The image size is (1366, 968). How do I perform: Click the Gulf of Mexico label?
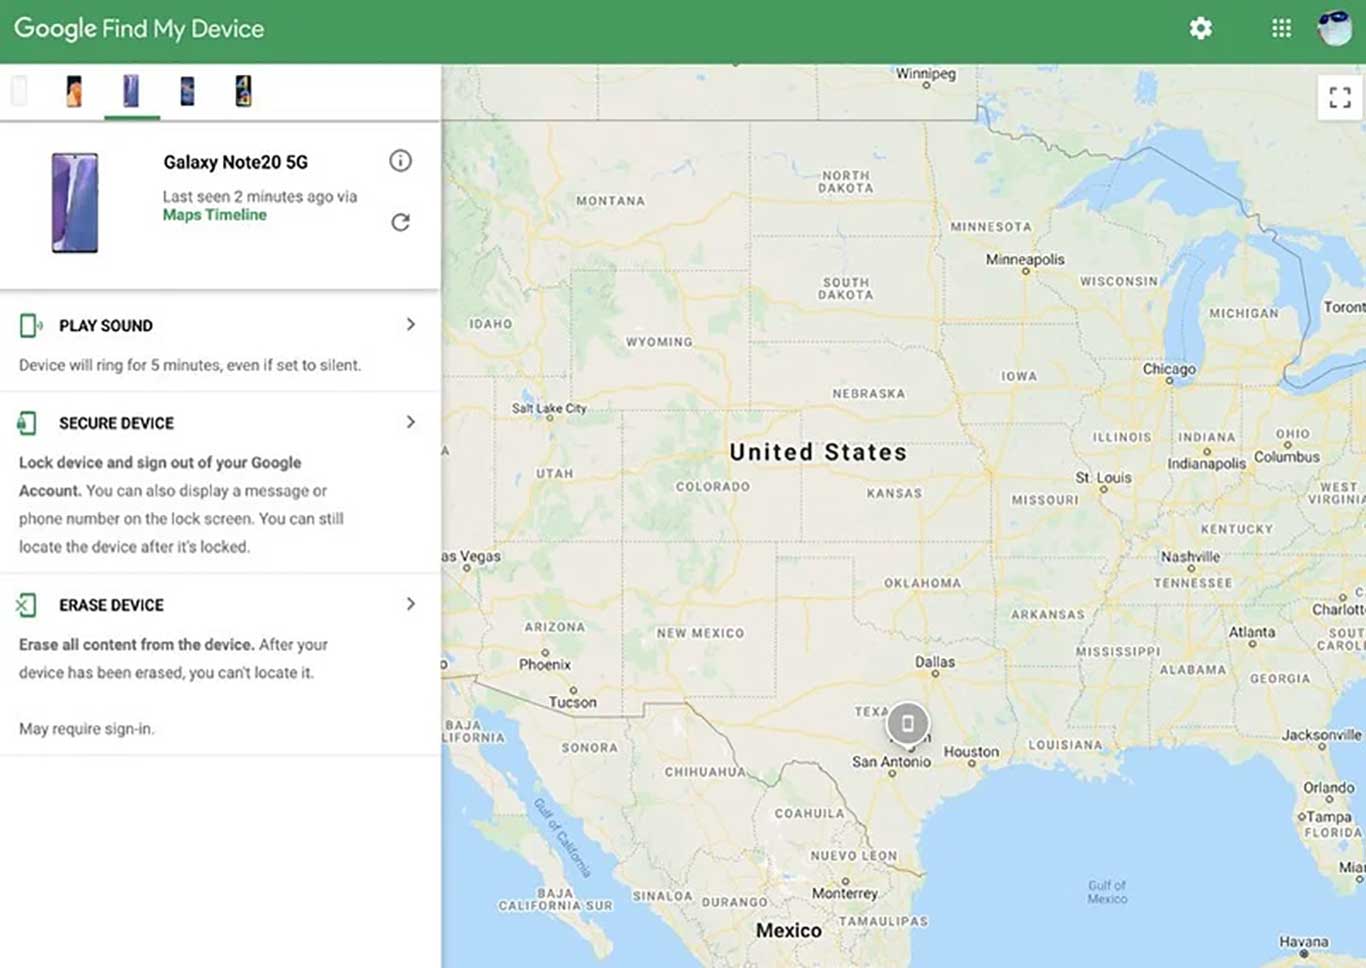click(x=1107, y=892)
